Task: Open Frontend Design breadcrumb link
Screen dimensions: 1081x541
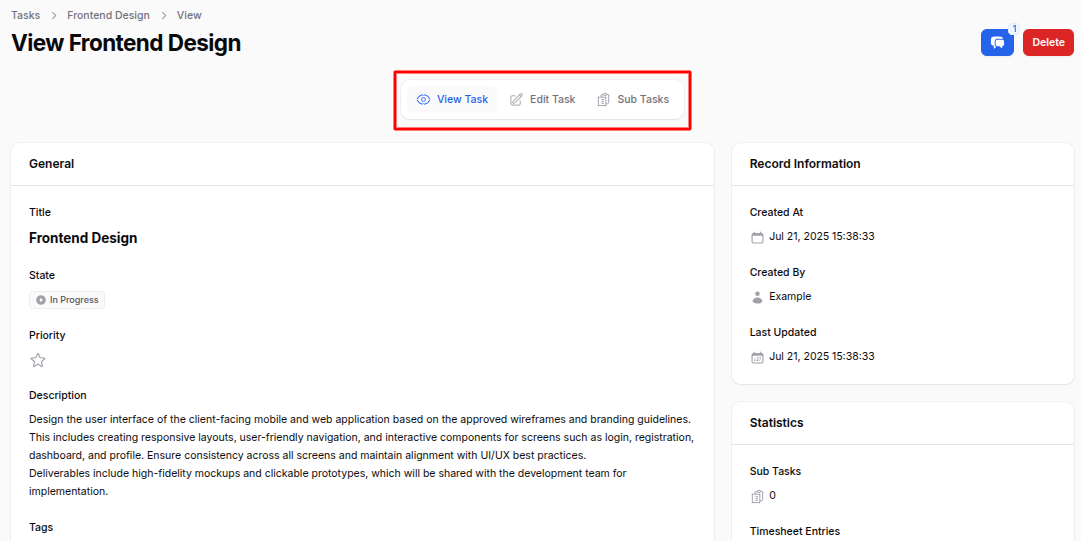Action: [108, 15]
